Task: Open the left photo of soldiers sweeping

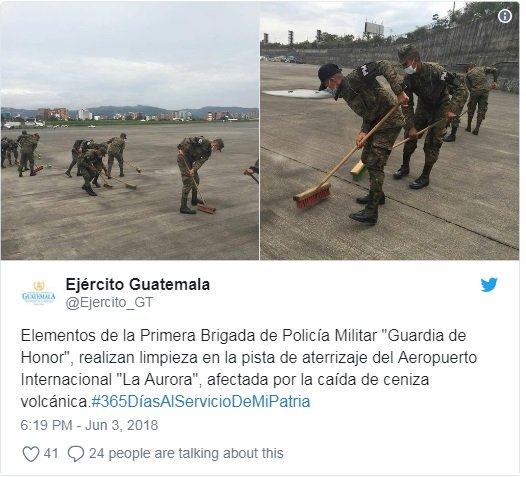Action: 129,130
